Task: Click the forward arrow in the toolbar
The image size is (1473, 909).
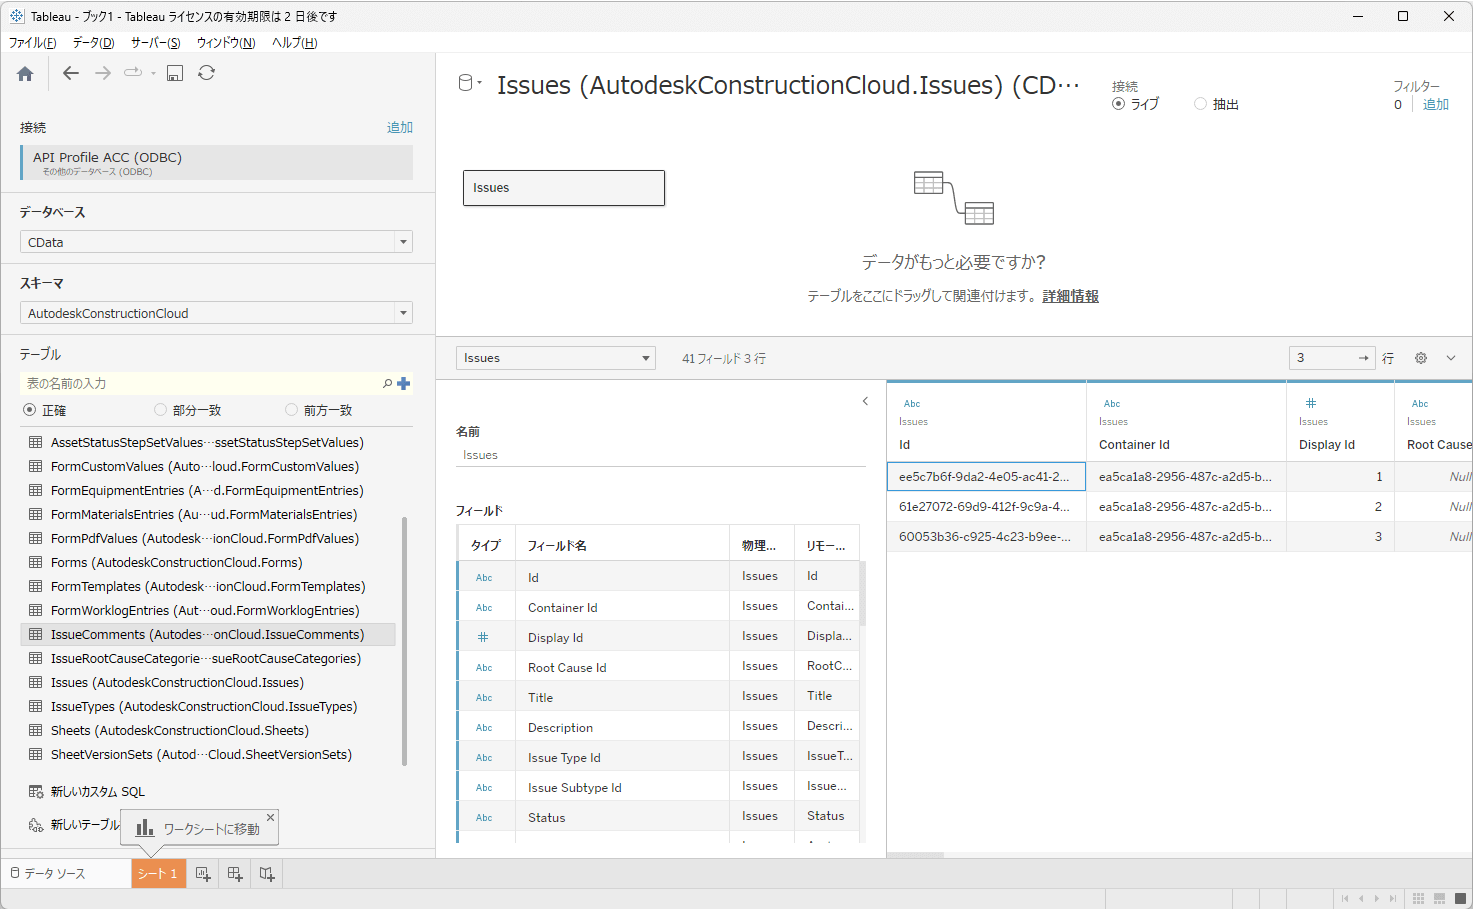Action: tap(103, 73)
